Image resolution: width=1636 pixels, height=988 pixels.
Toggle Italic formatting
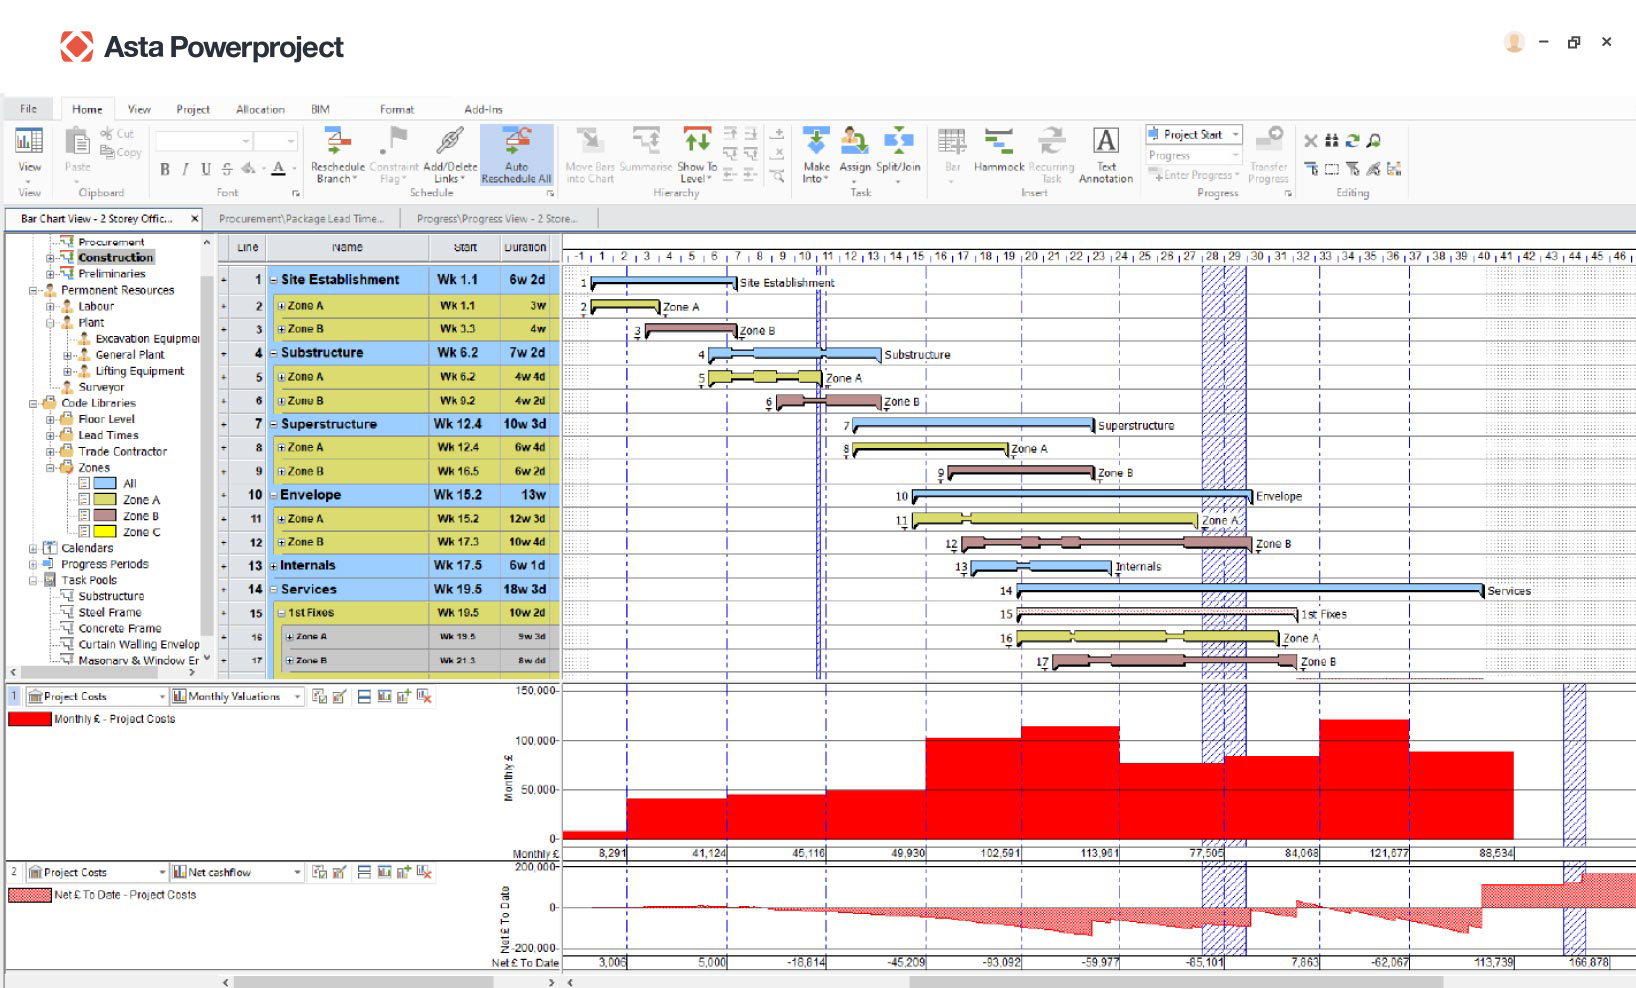pos(185,169)
